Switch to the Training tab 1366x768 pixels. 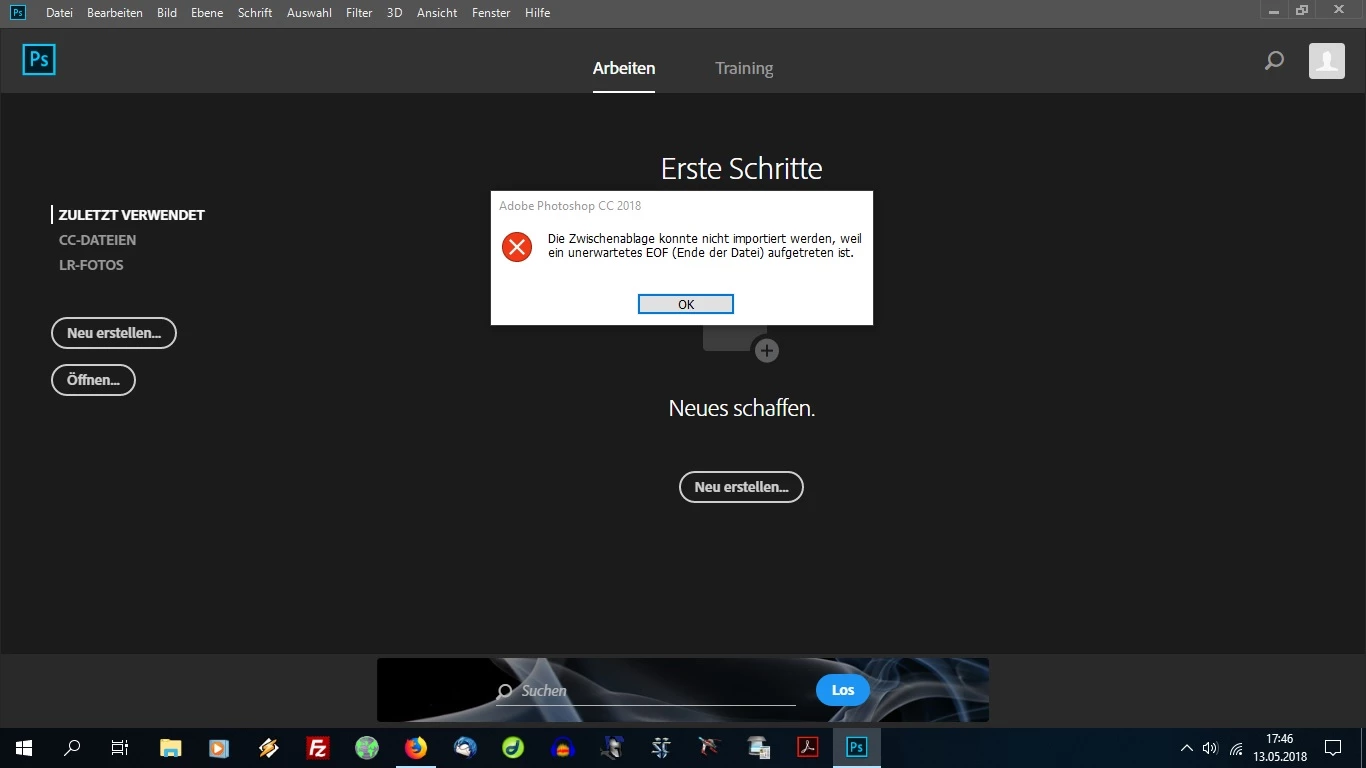744,69
